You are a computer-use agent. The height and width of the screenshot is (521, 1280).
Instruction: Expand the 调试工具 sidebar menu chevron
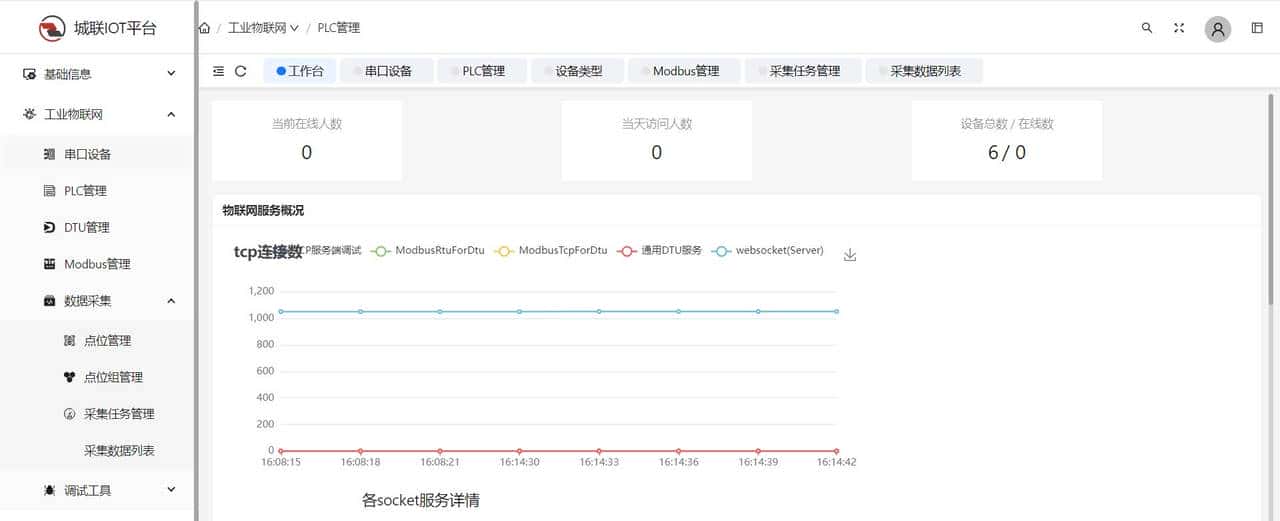click(x=171, y=490)
